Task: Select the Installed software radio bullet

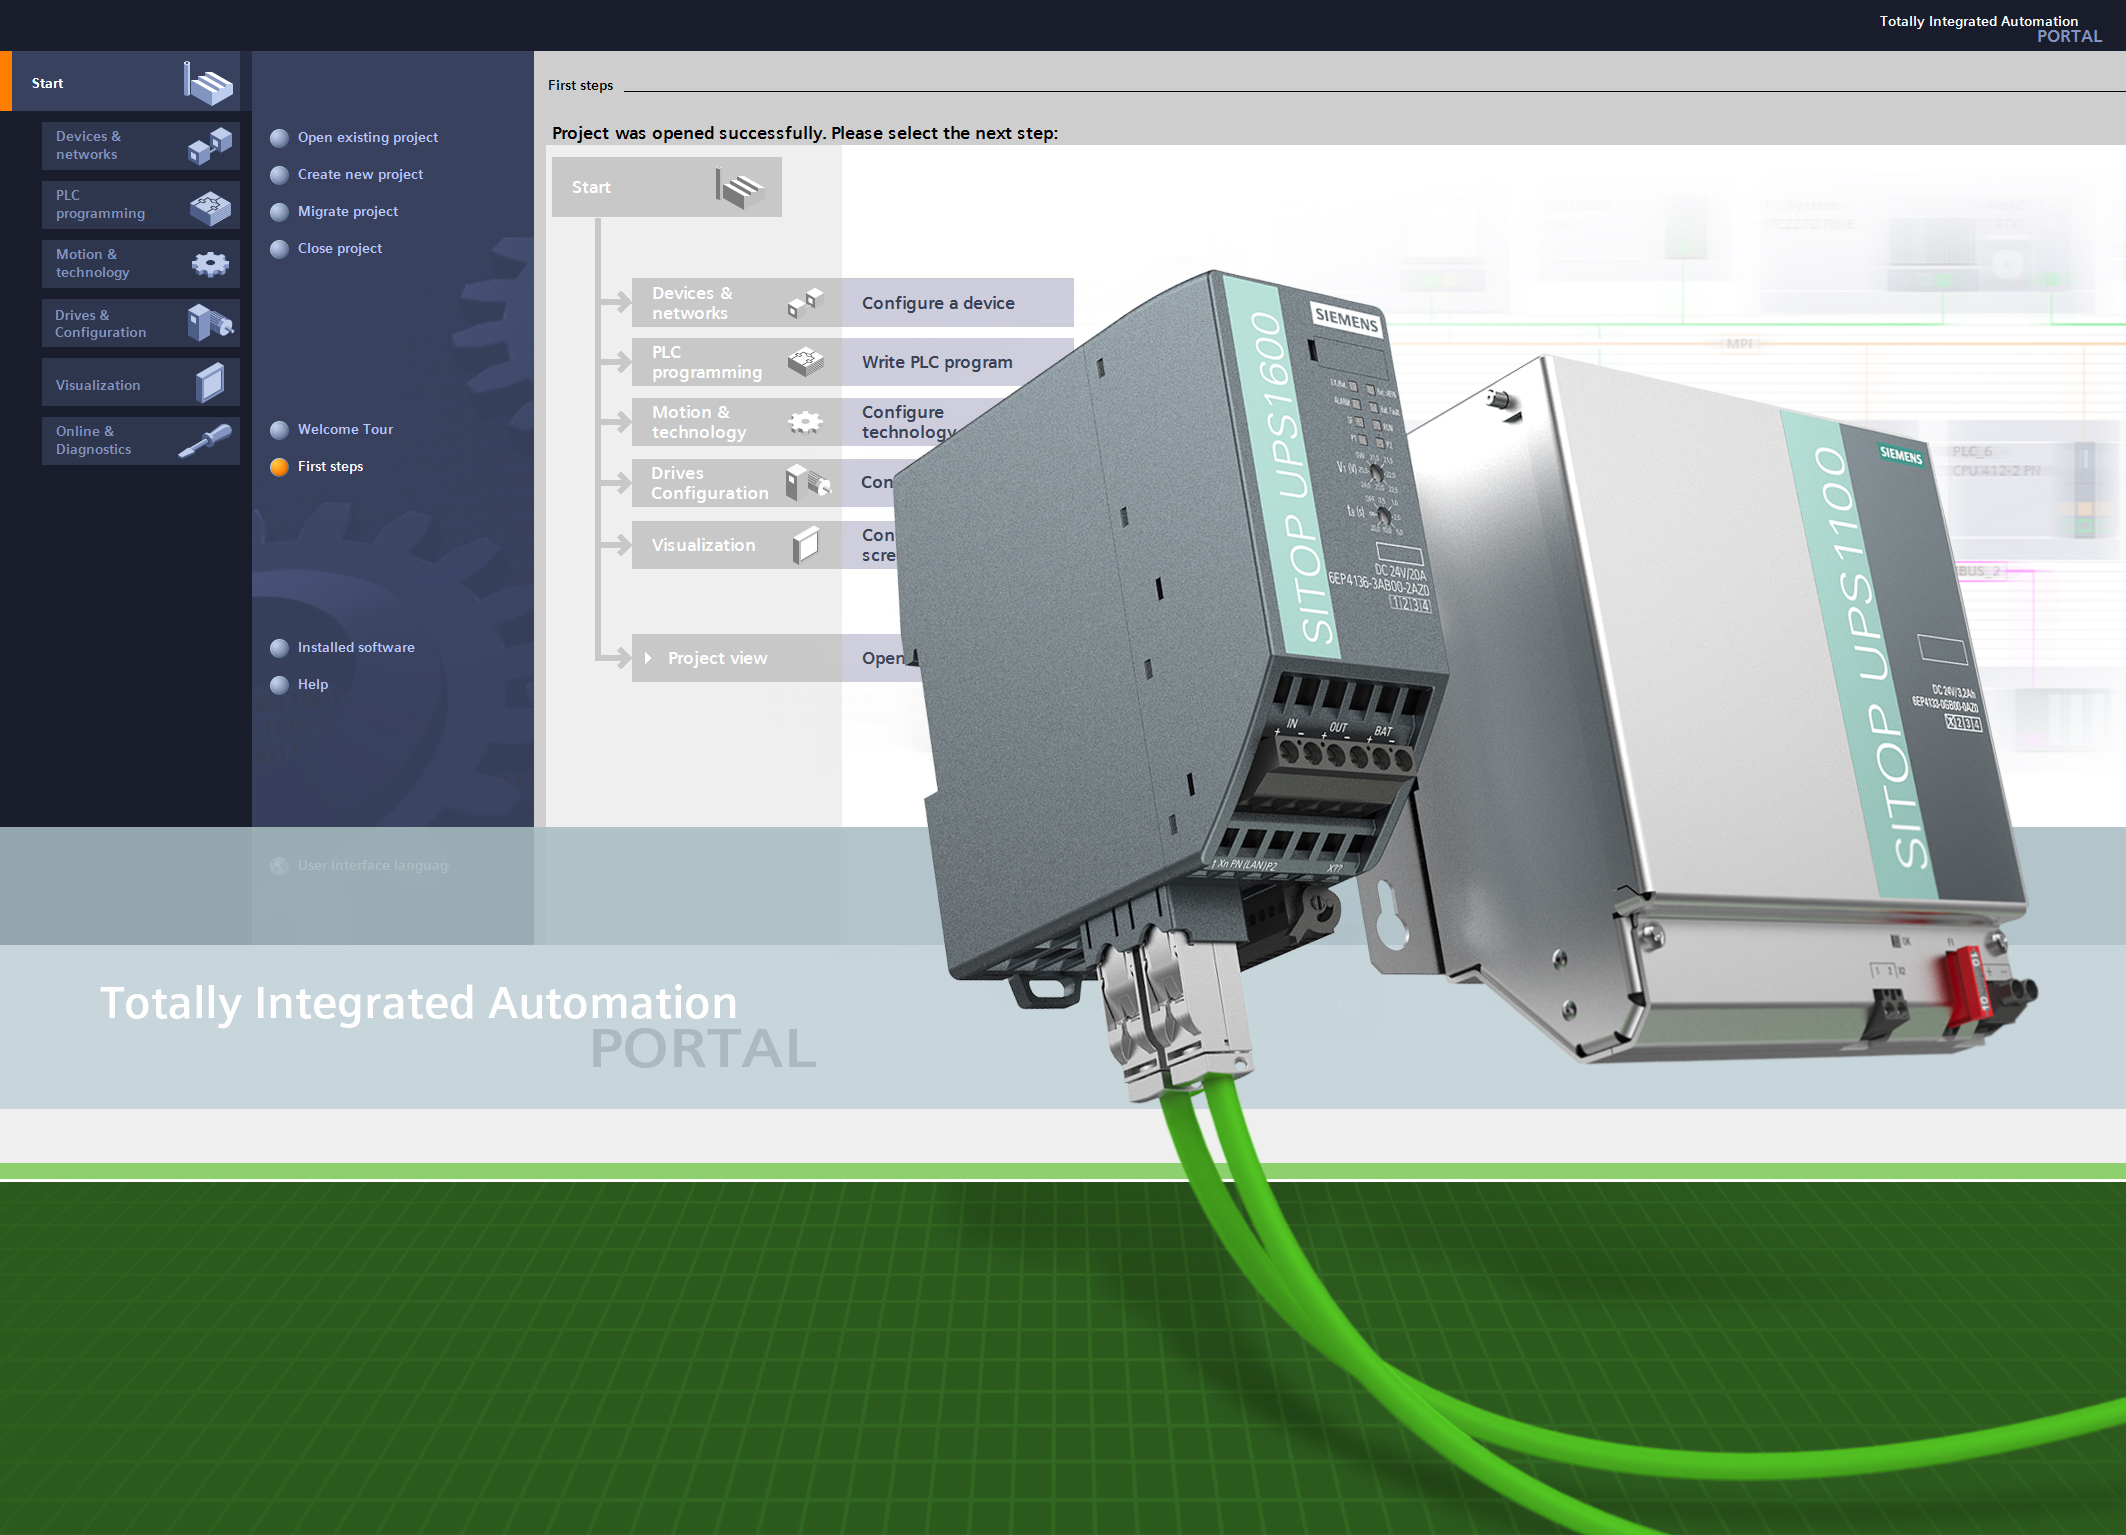Action: [x=280, y=648]
